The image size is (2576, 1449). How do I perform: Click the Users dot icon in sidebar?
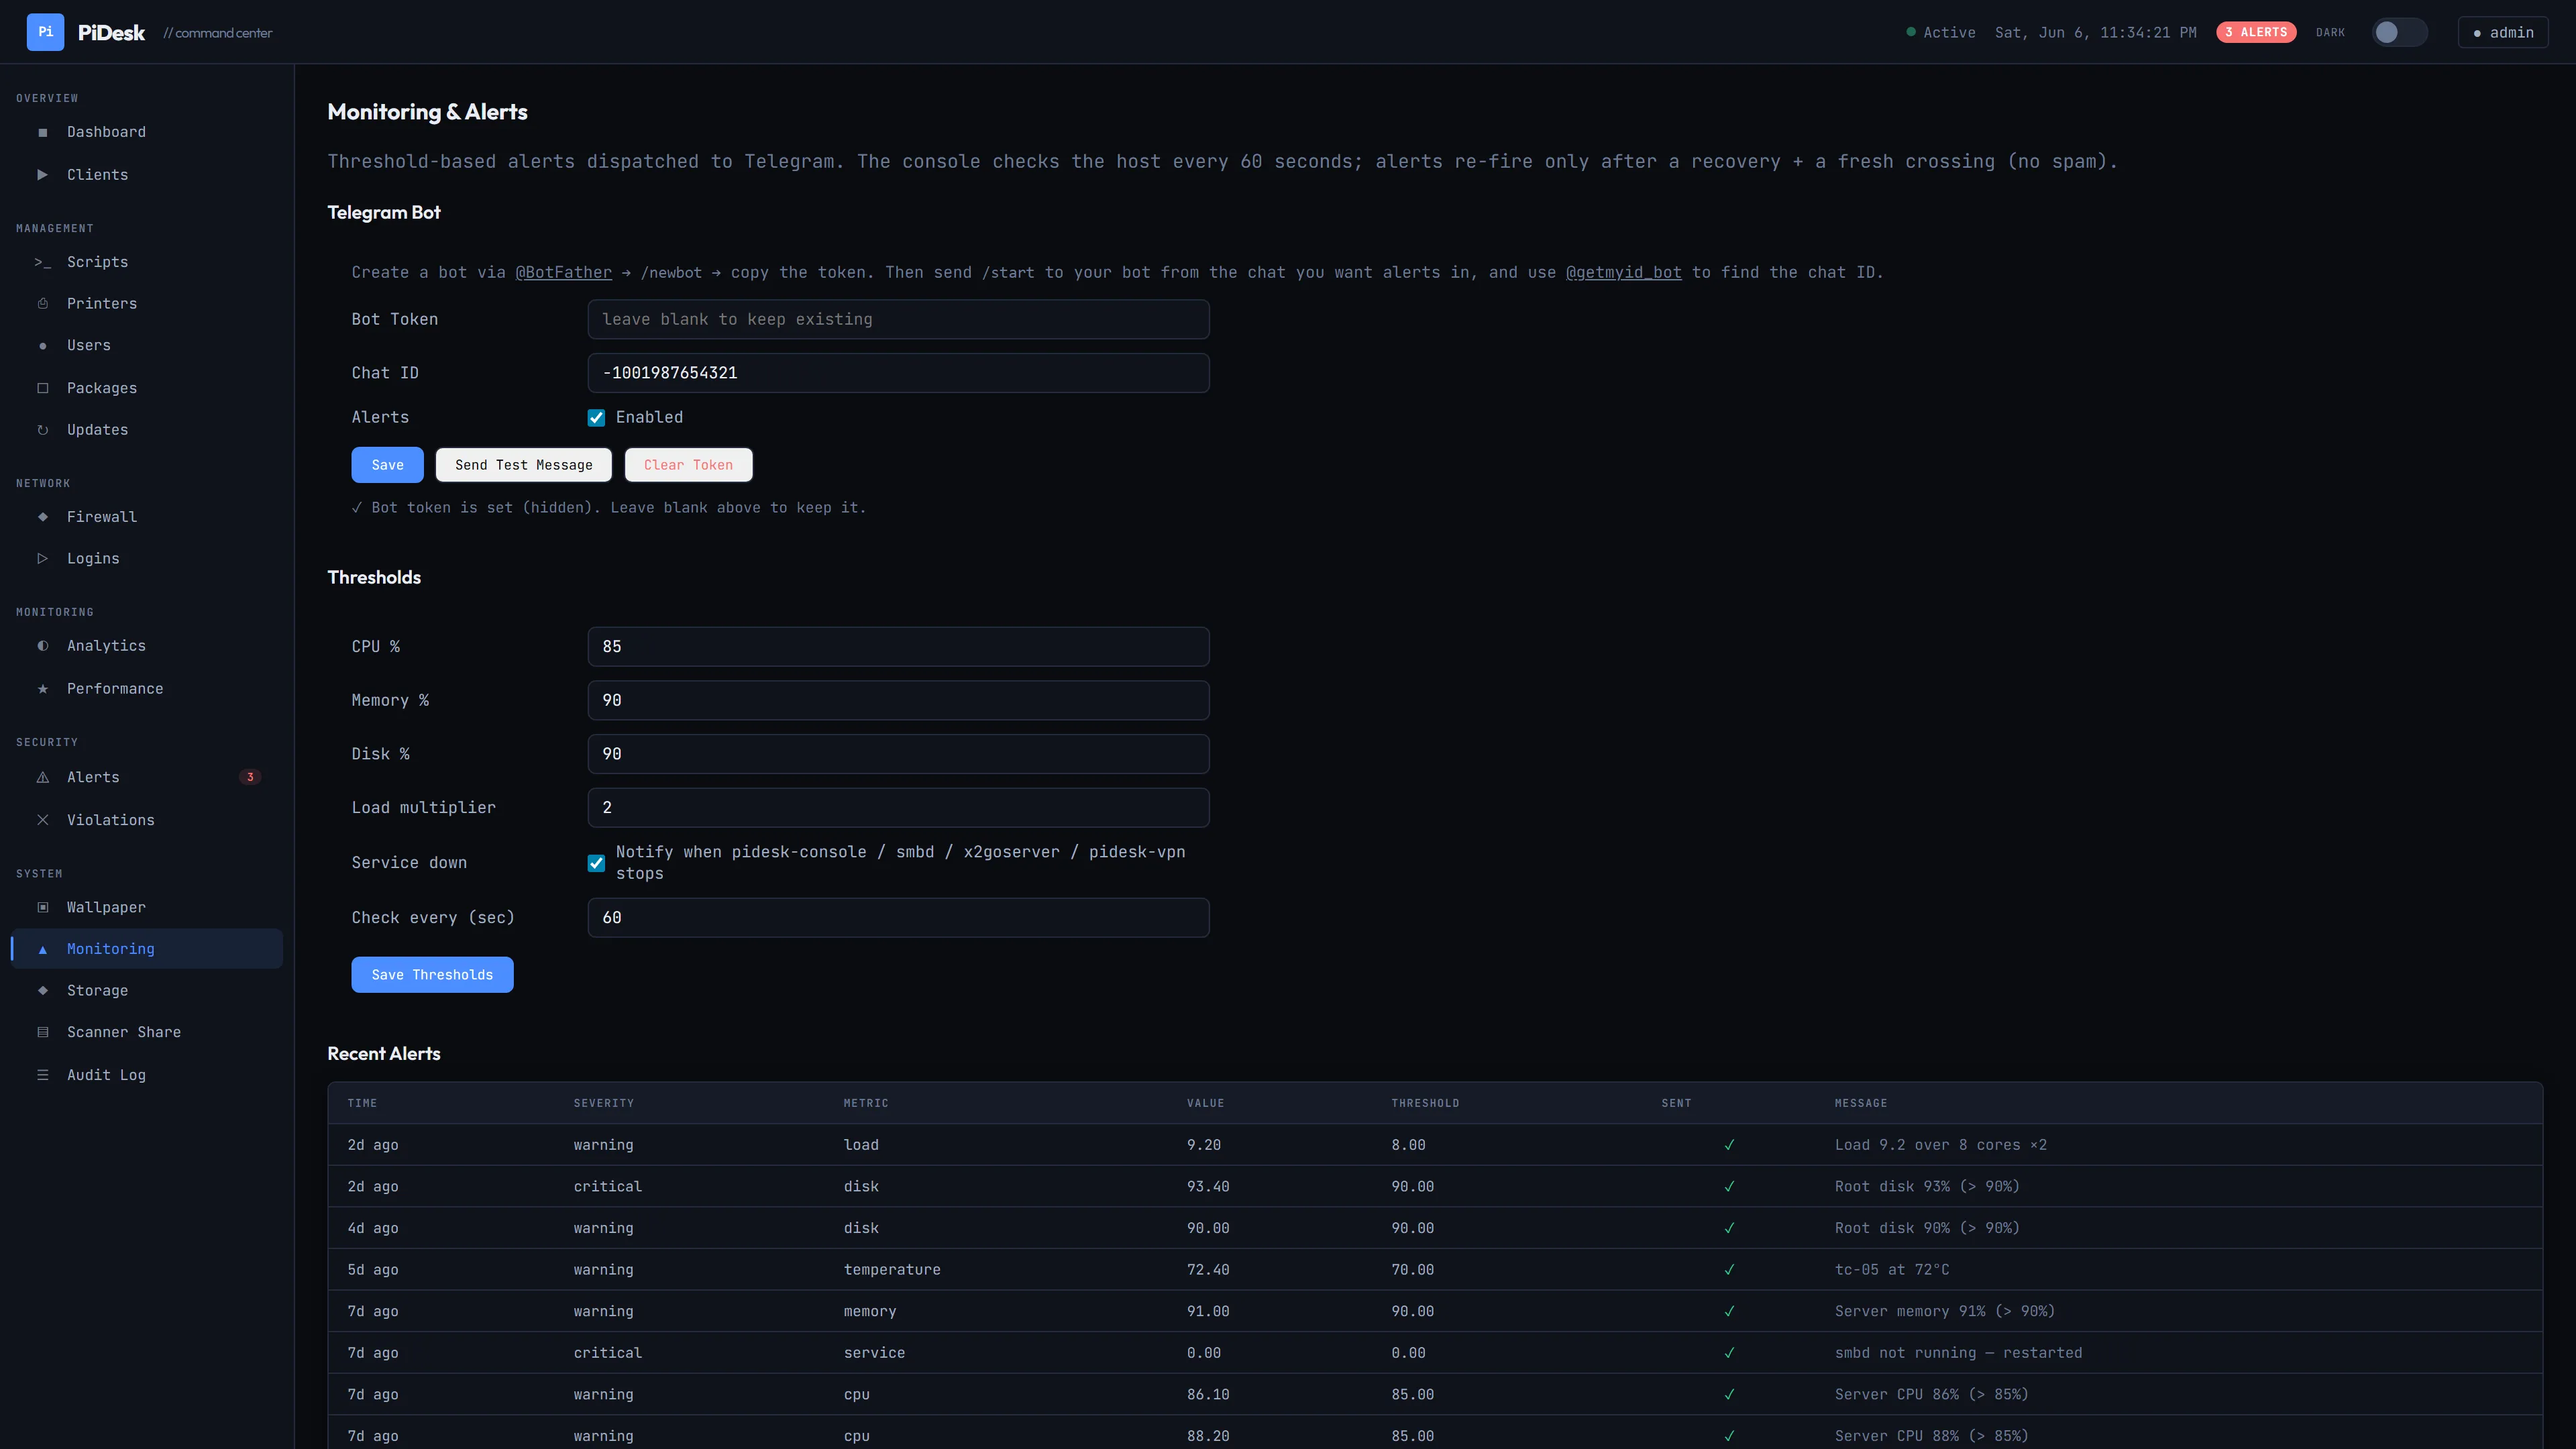pos(42,346)
